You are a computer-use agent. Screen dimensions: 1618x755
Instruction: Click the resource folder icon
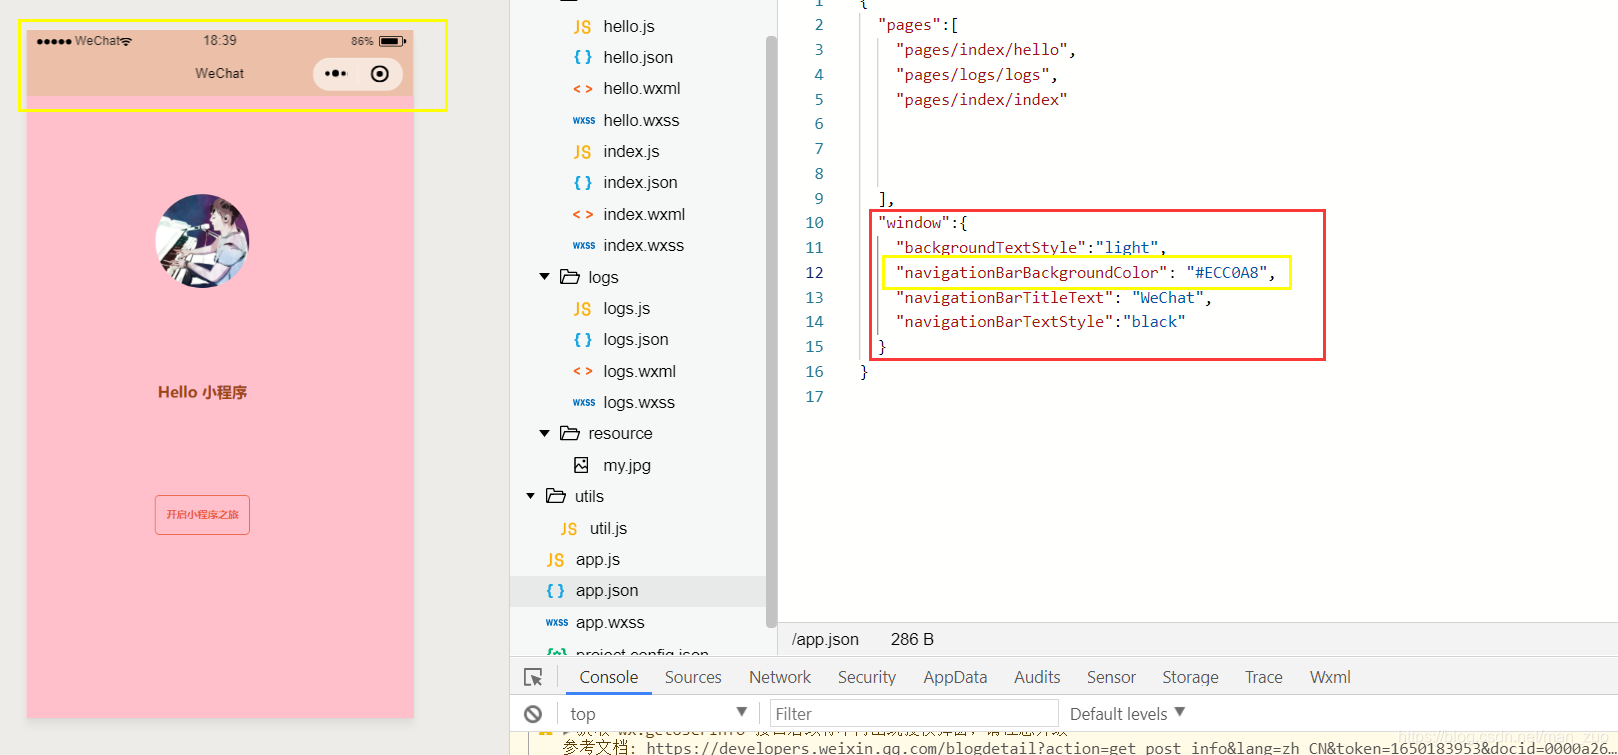(x=570, y=433)
